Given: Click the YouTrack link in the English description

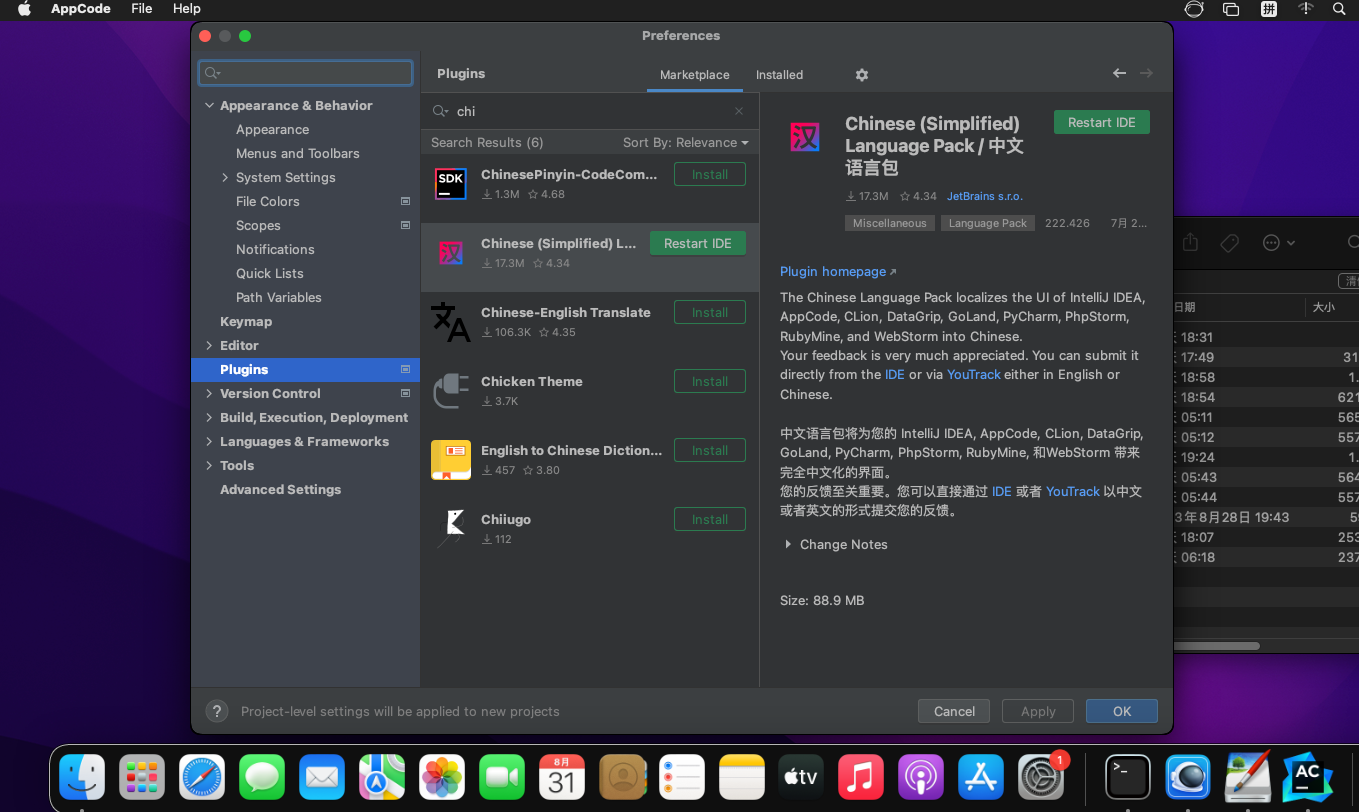Looking at the screenshot, I should tap(974, 374).
